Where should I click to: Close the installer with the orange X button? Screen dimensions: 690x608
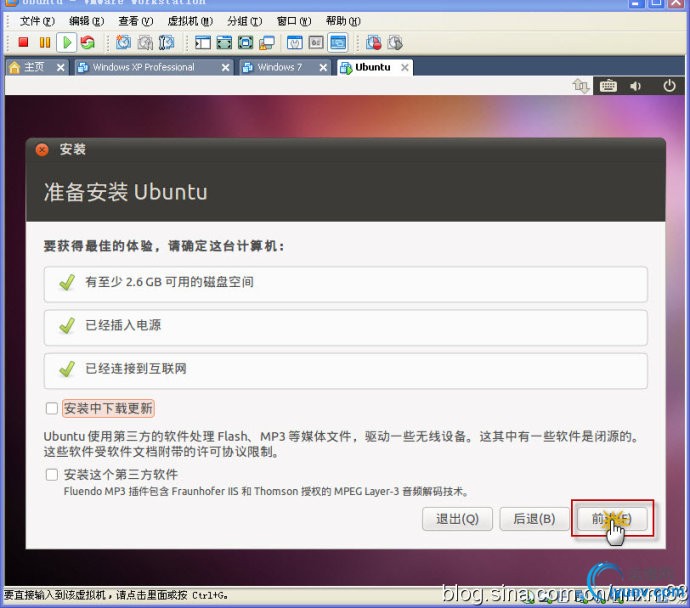click(x=42, y=150)
